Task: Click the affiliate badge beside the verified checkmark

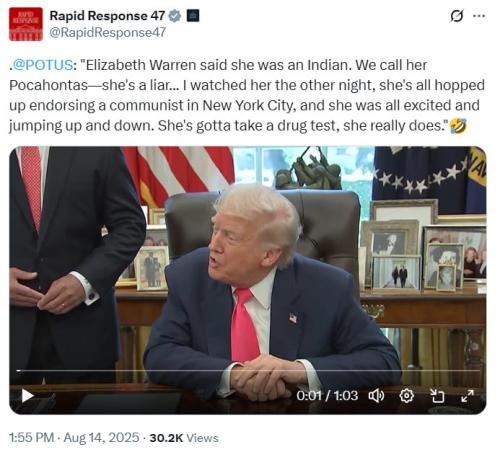Action: coord(193,16)
